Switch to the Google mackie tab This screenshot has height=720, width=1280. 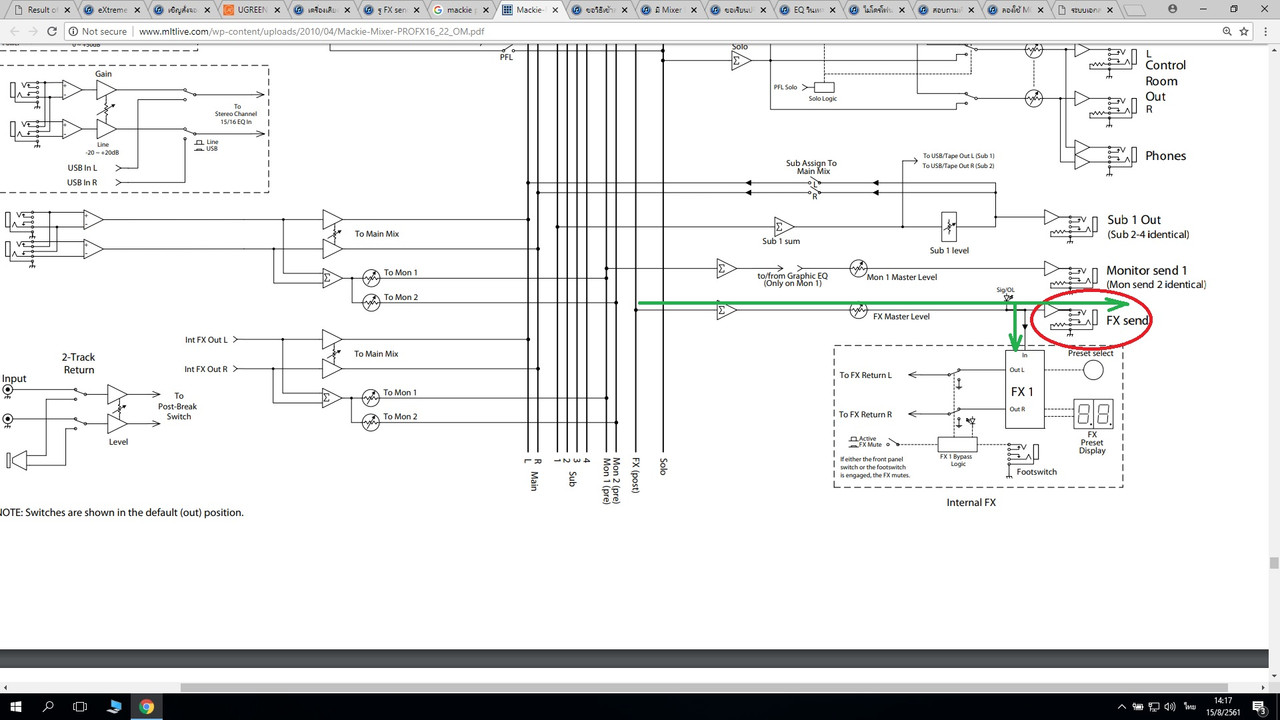coord(462,10)
